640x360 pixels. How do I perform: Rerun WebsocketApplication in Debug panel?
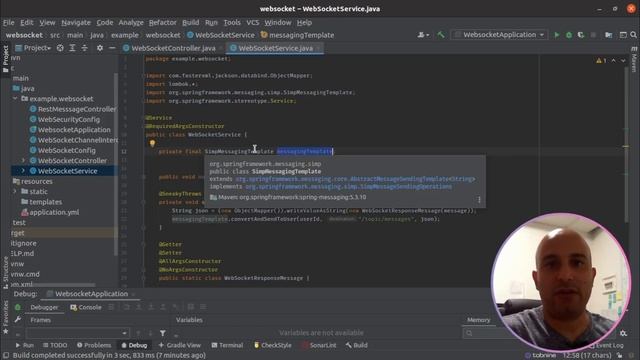point(18,307)
